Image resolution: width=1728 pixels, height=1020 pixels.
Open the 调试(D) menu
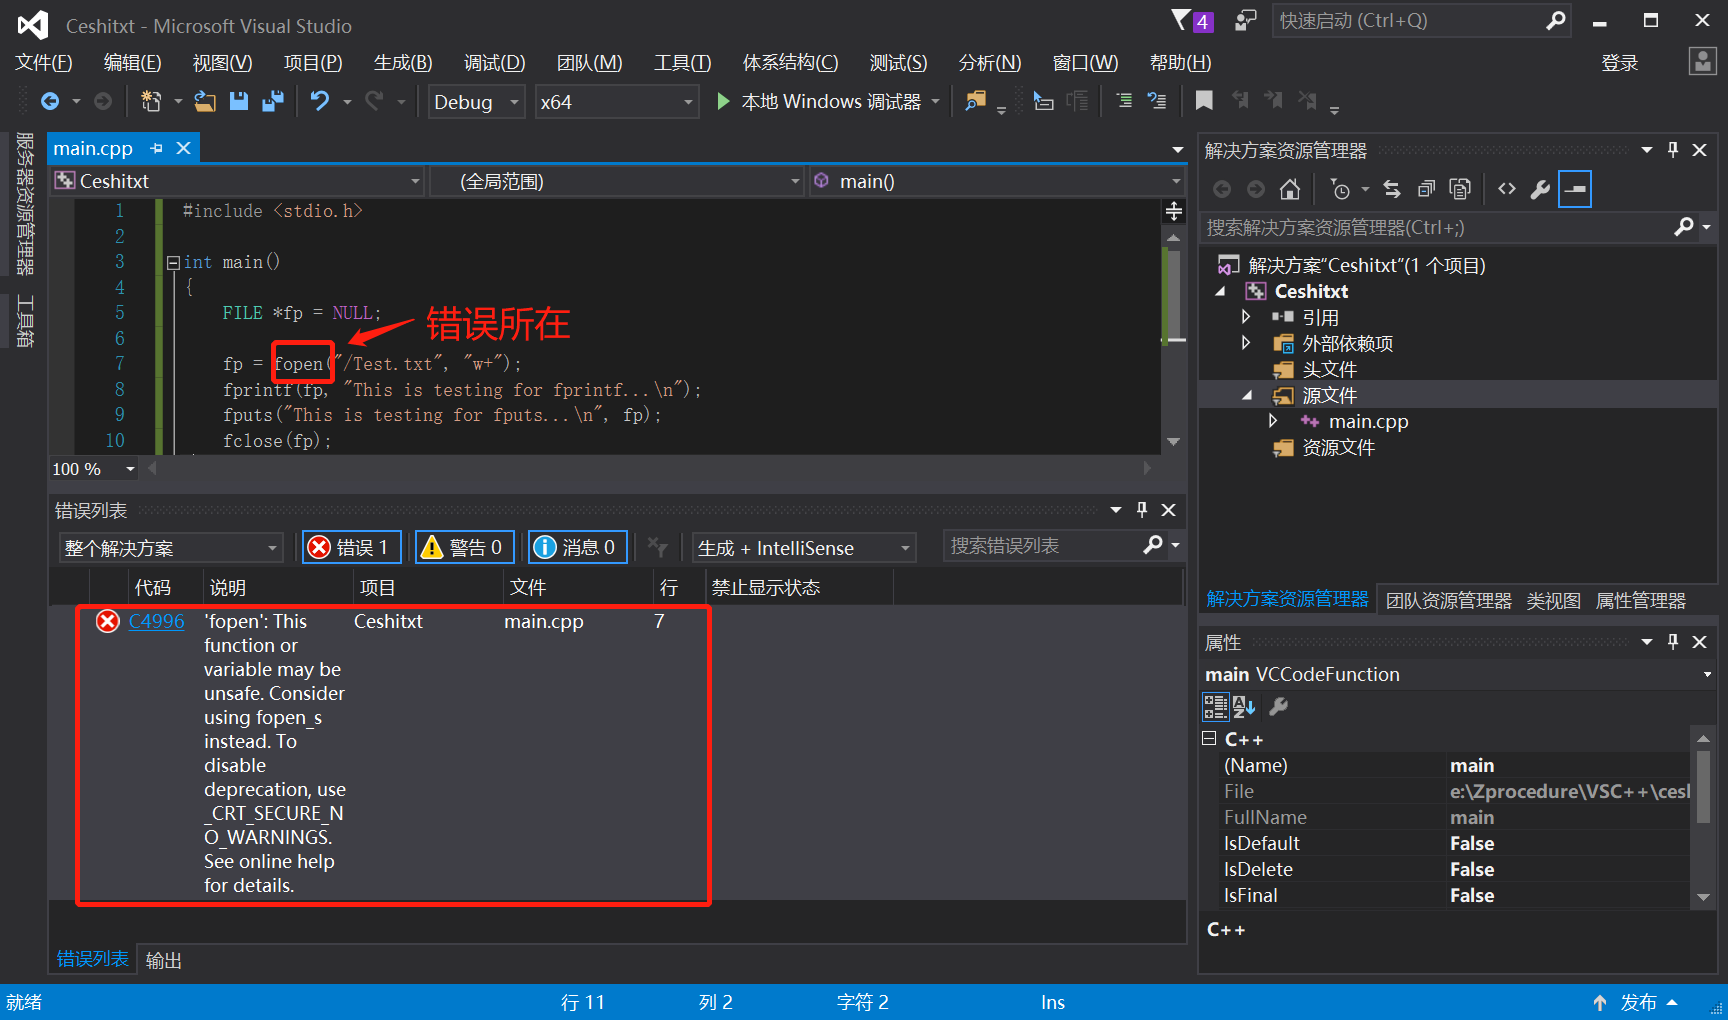pyautogui.click(x=494, y=62)
